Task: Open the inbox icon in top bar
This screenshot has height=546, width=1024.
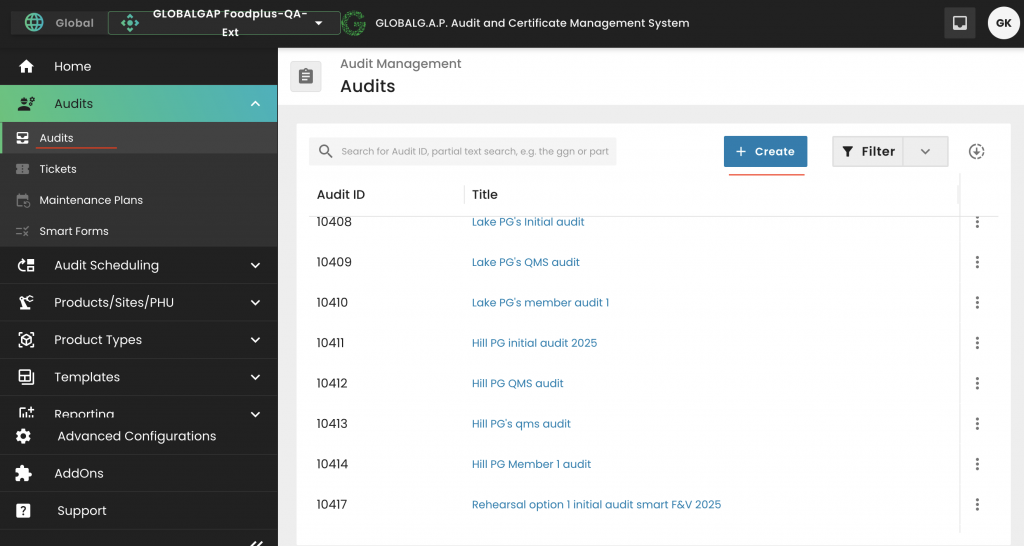Action: (959, 23)
